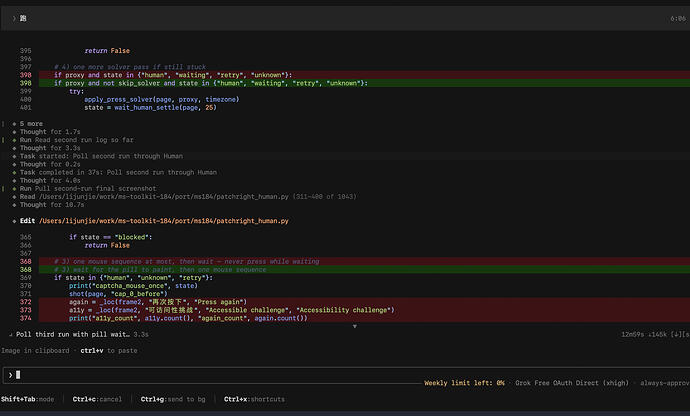Select line 371 'shot(page, "cap_0_before")'
Image resolution: width=690 pixels, height=416 pixels.
(118, 294)
